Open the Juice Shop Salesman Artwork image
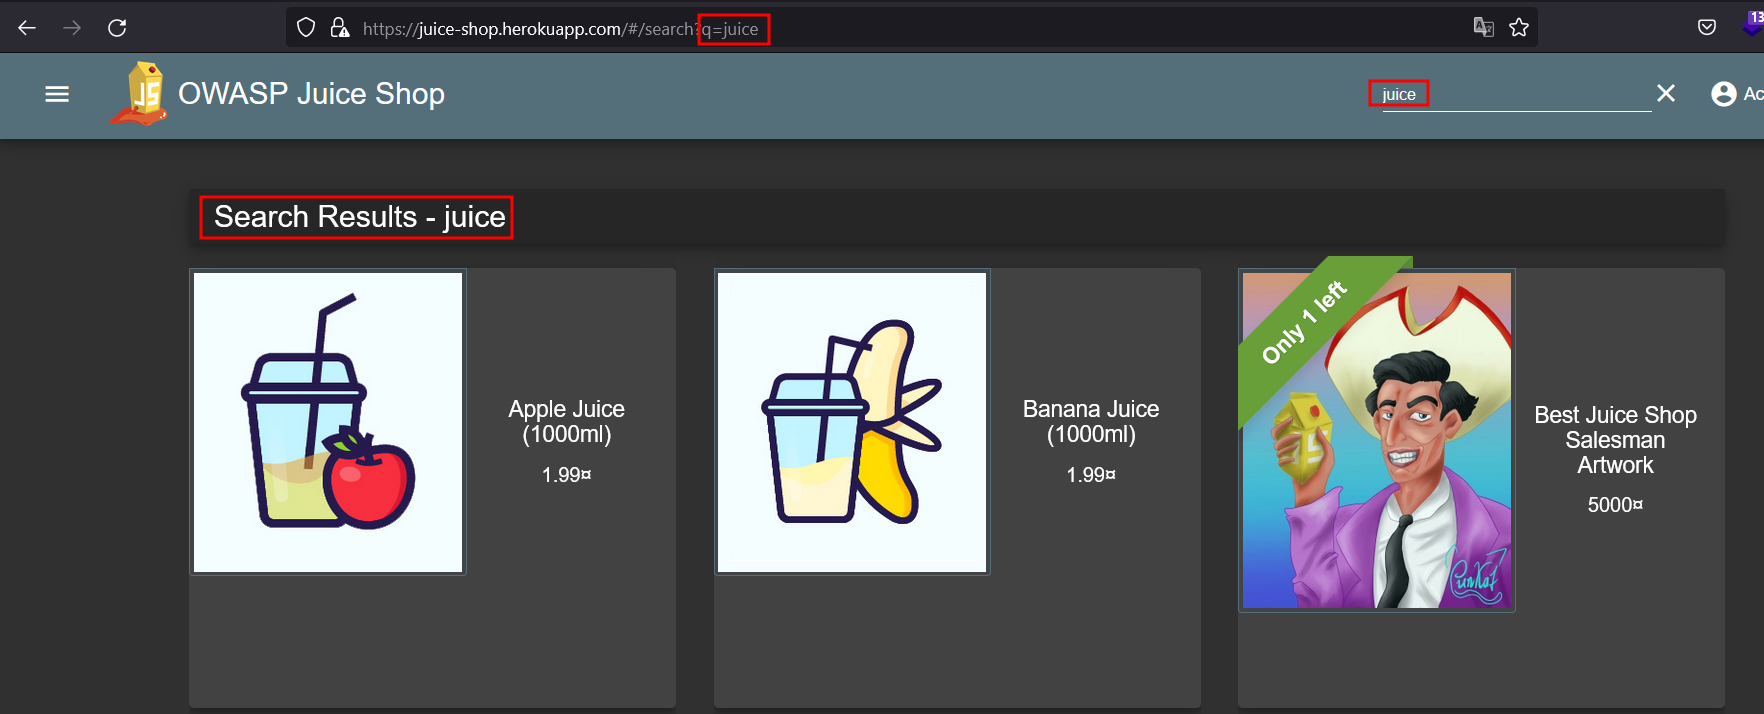Viewport: 1764px width, 714px height. tap(1377, 440)
